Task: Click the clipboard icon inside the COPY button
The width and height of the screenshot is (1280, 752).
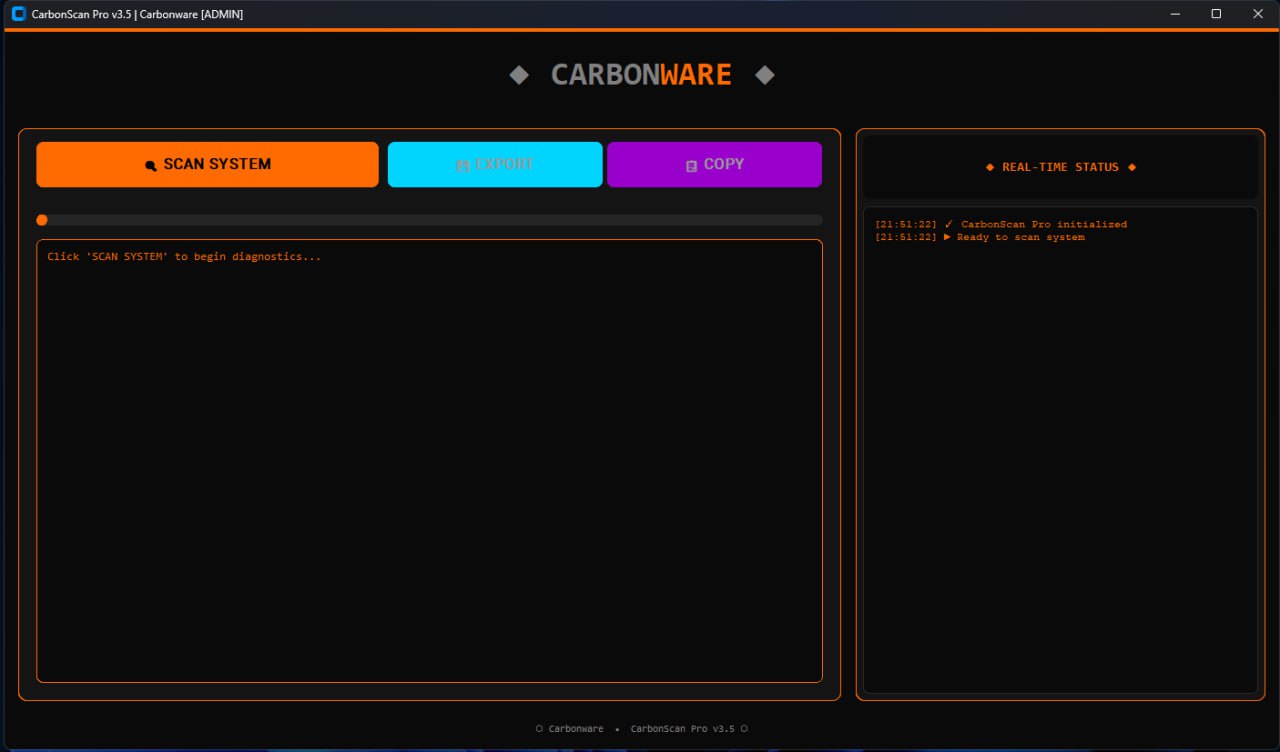Action: pos(692,164)
